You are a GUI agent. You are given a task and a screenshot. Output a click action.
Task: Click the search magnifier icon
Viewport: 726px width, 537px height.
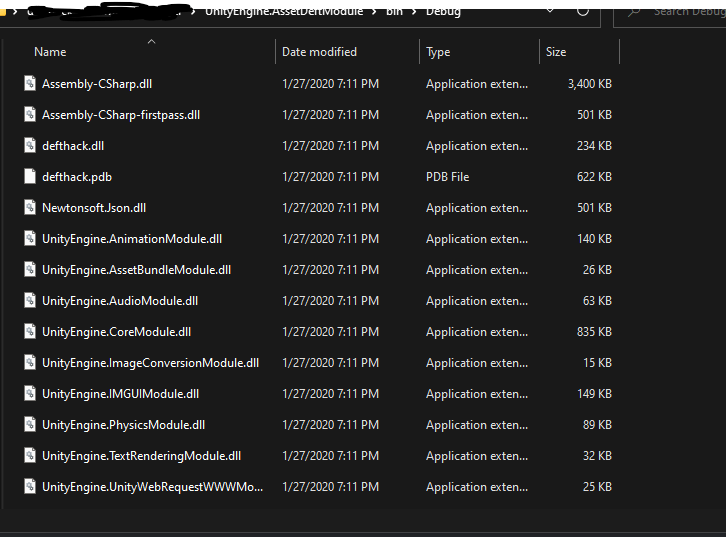(634, 11)
